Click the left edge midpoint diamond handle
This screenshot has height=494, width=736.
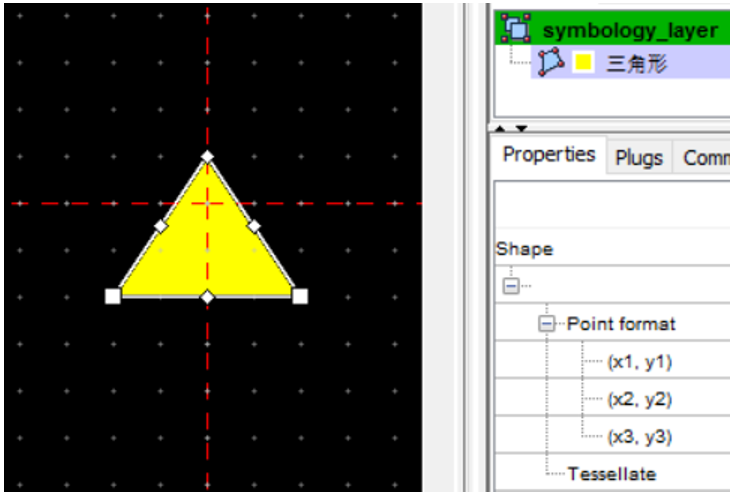click(161, 226)
